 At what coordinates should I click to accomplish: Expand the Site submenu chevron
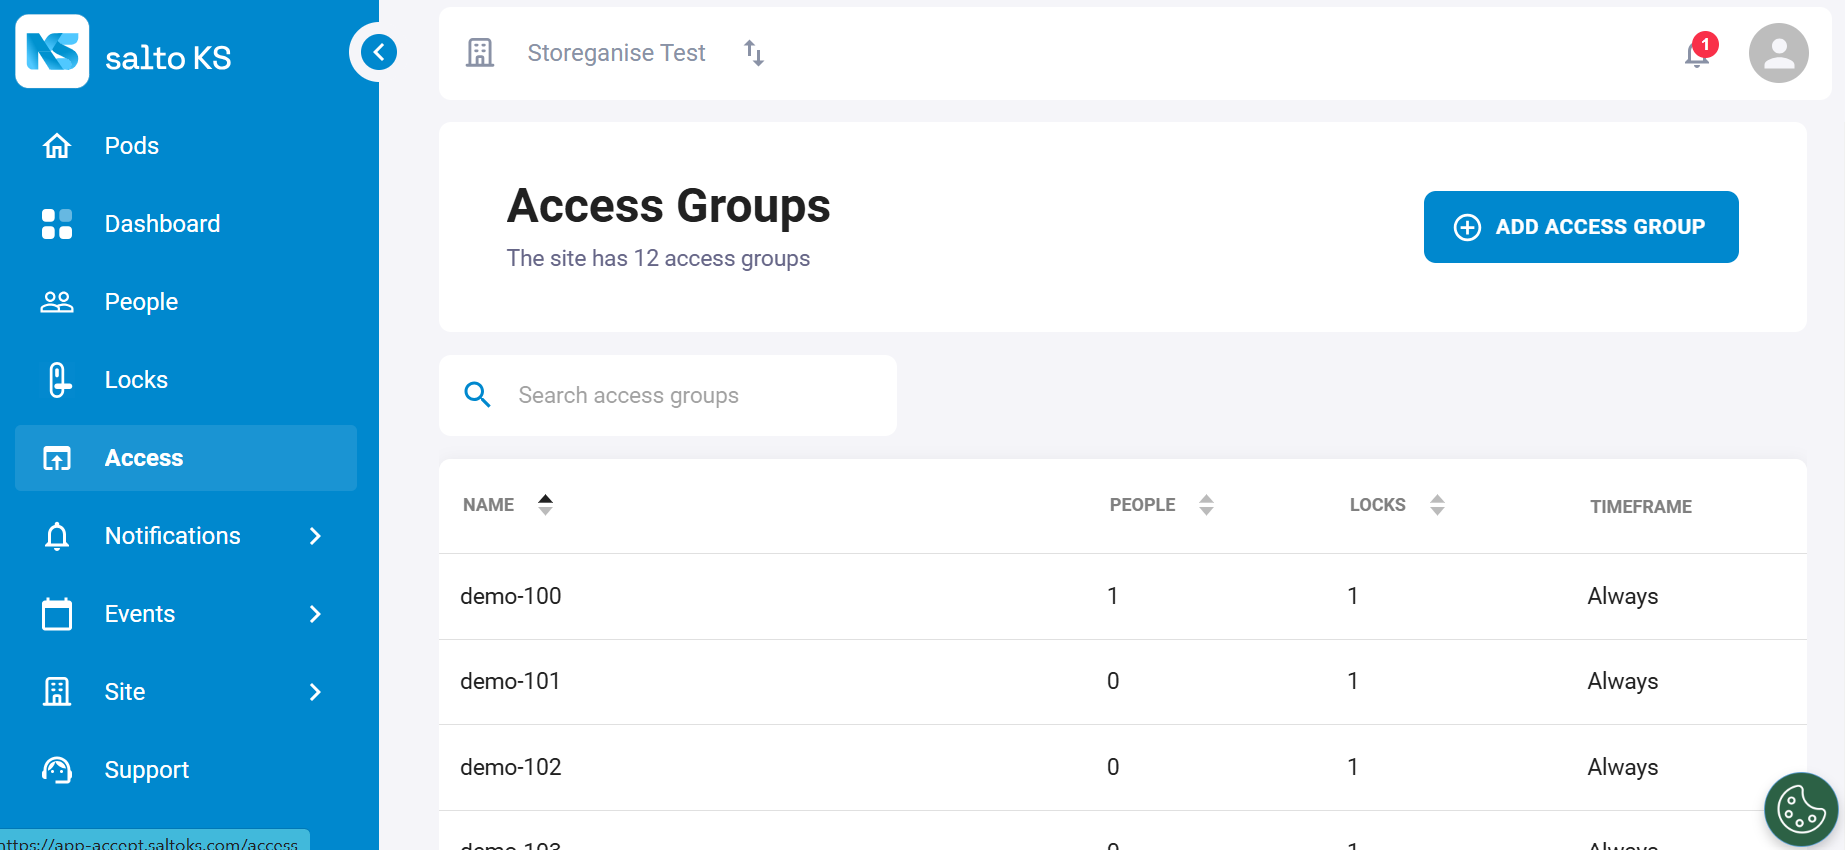pos(315,692)
